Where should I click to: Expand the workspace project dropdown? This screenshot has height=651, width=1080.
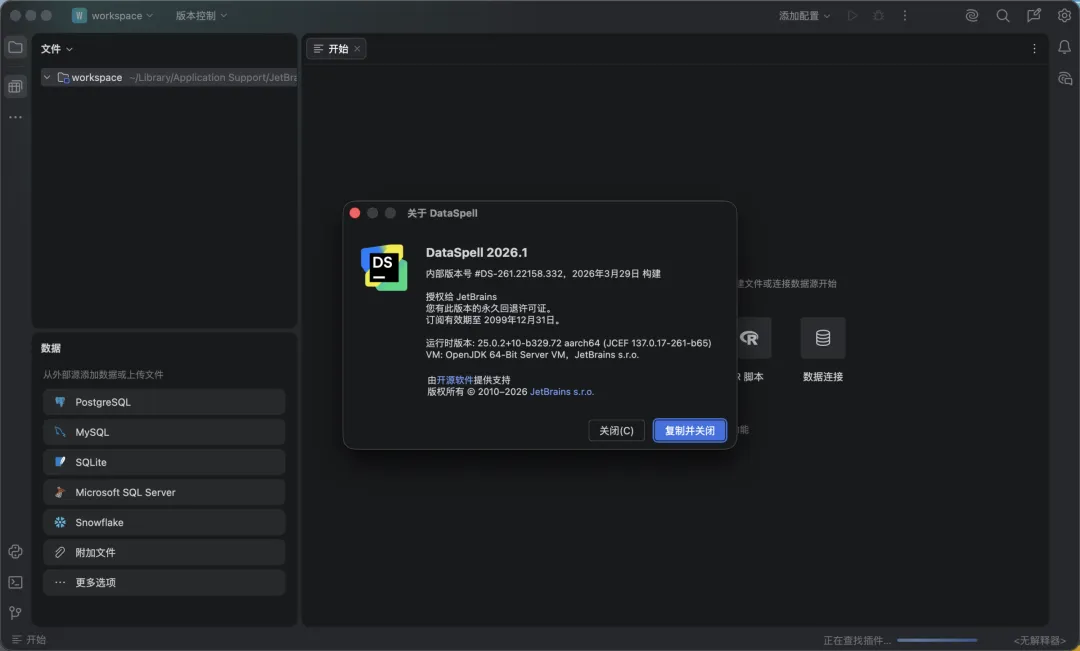(113, 16)
